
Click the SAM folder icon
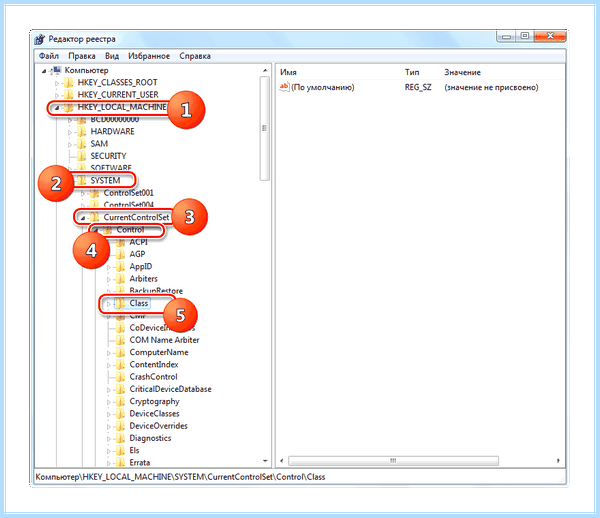coord(82,144)
